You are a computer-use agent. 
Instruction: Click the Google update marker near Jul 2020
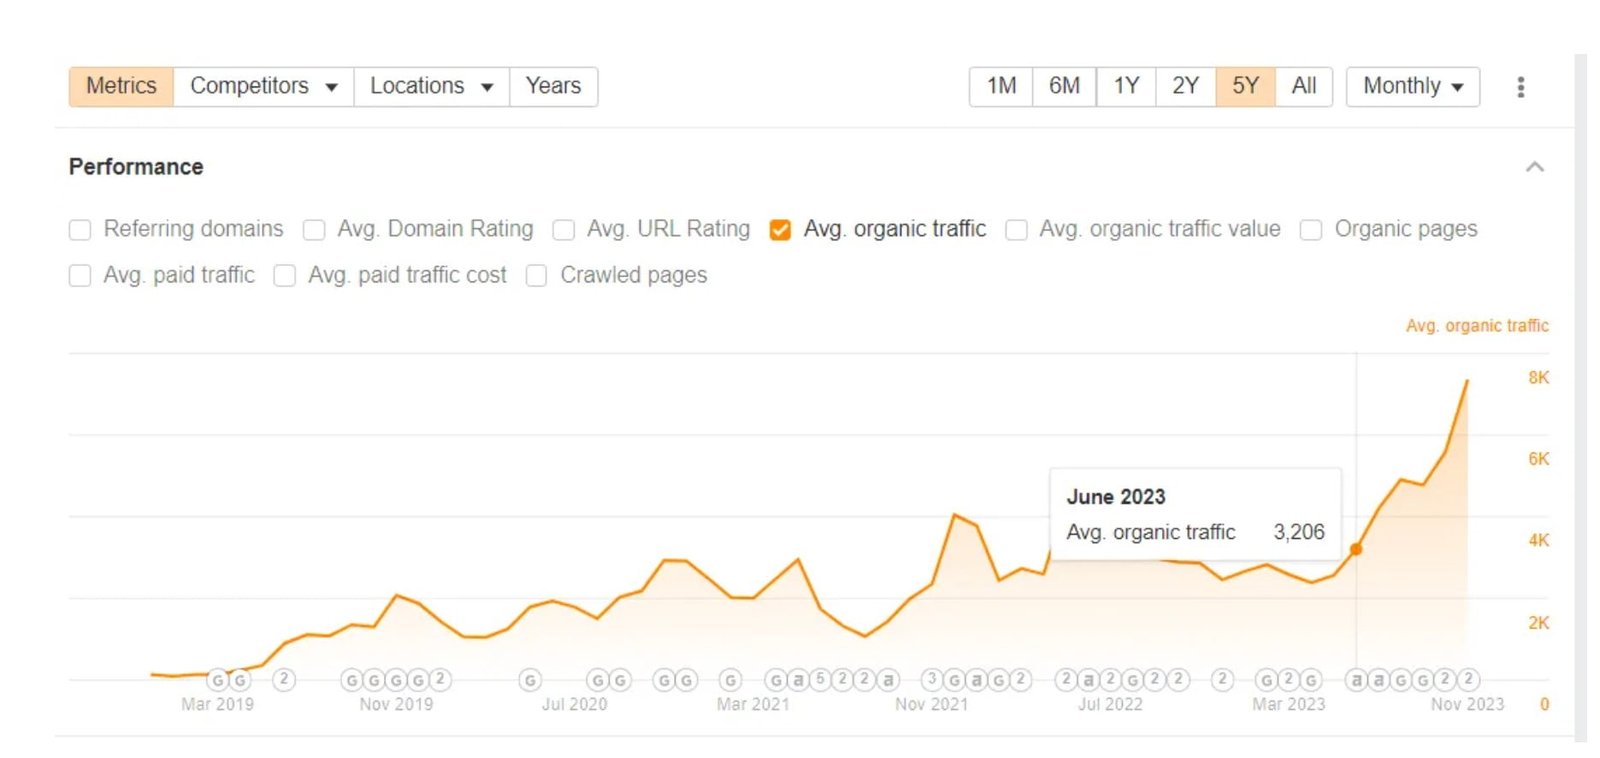pos(530,680)
